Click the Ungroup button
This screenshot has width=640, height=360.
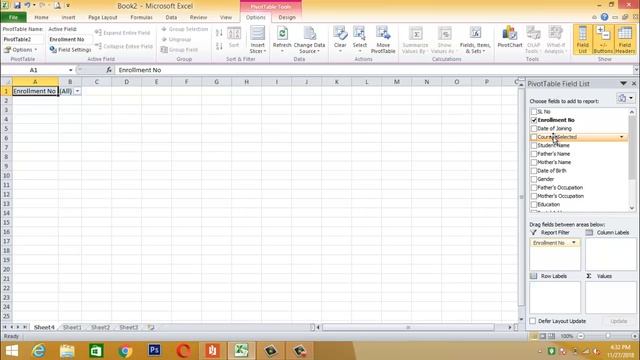click(x=176, y=39)
